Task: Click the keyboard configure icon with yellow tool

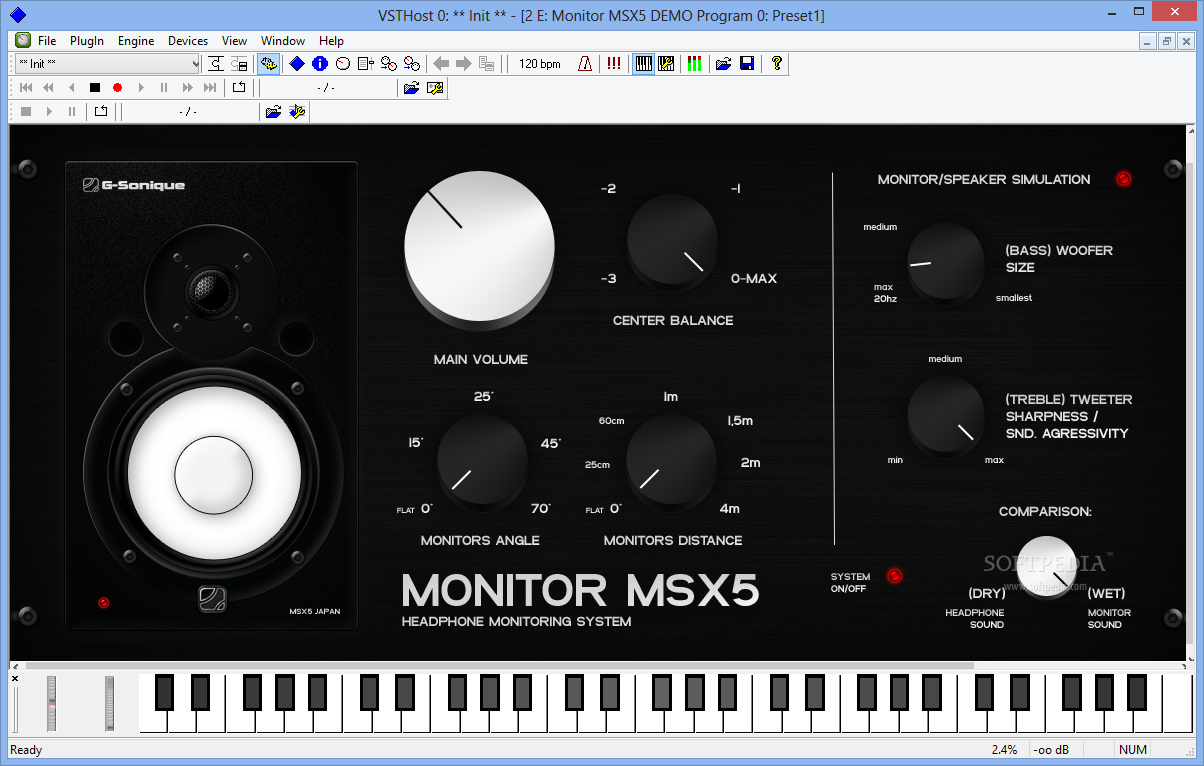Action: tap(666, 64)
